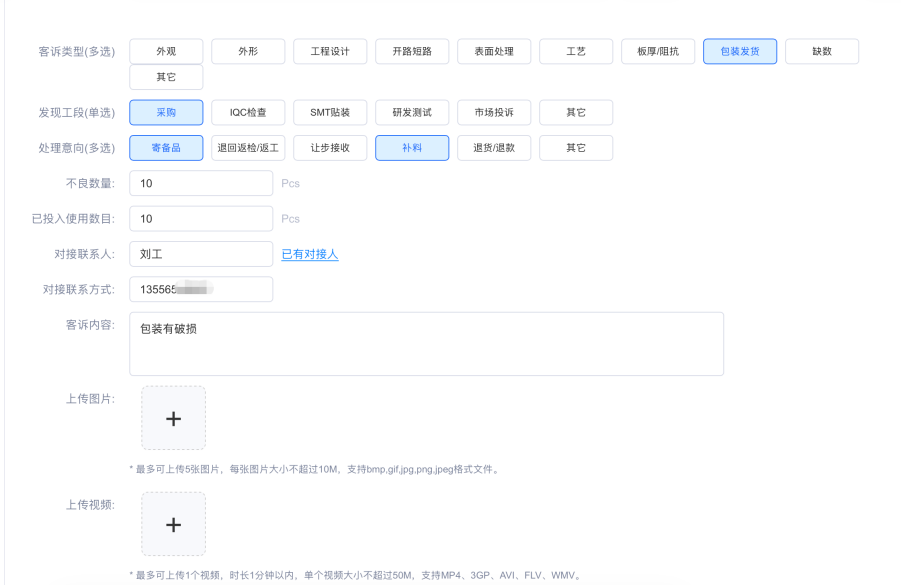Deselect the 包装发货 complaint type
901x585 pixels.
739,51
